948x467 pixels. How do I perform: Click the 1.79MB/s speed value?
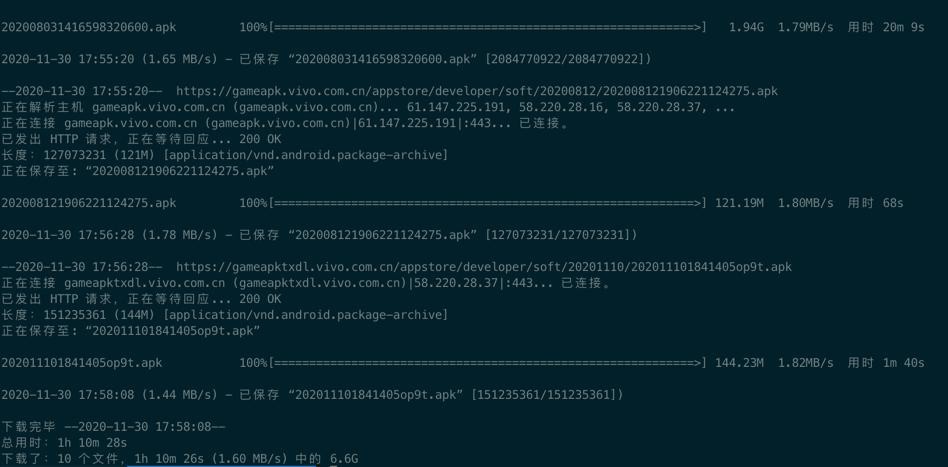[x=805, y=27]
